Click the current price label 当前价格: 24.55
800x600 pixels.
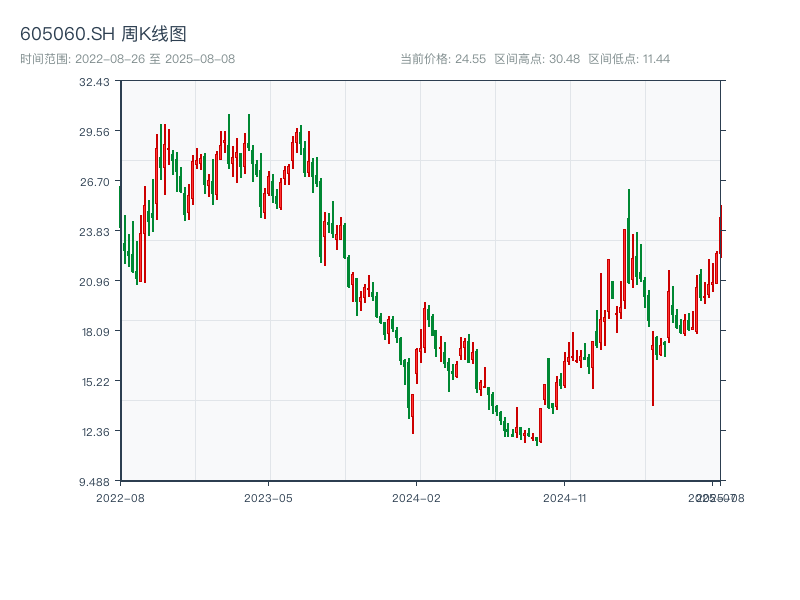coord(443,59)
